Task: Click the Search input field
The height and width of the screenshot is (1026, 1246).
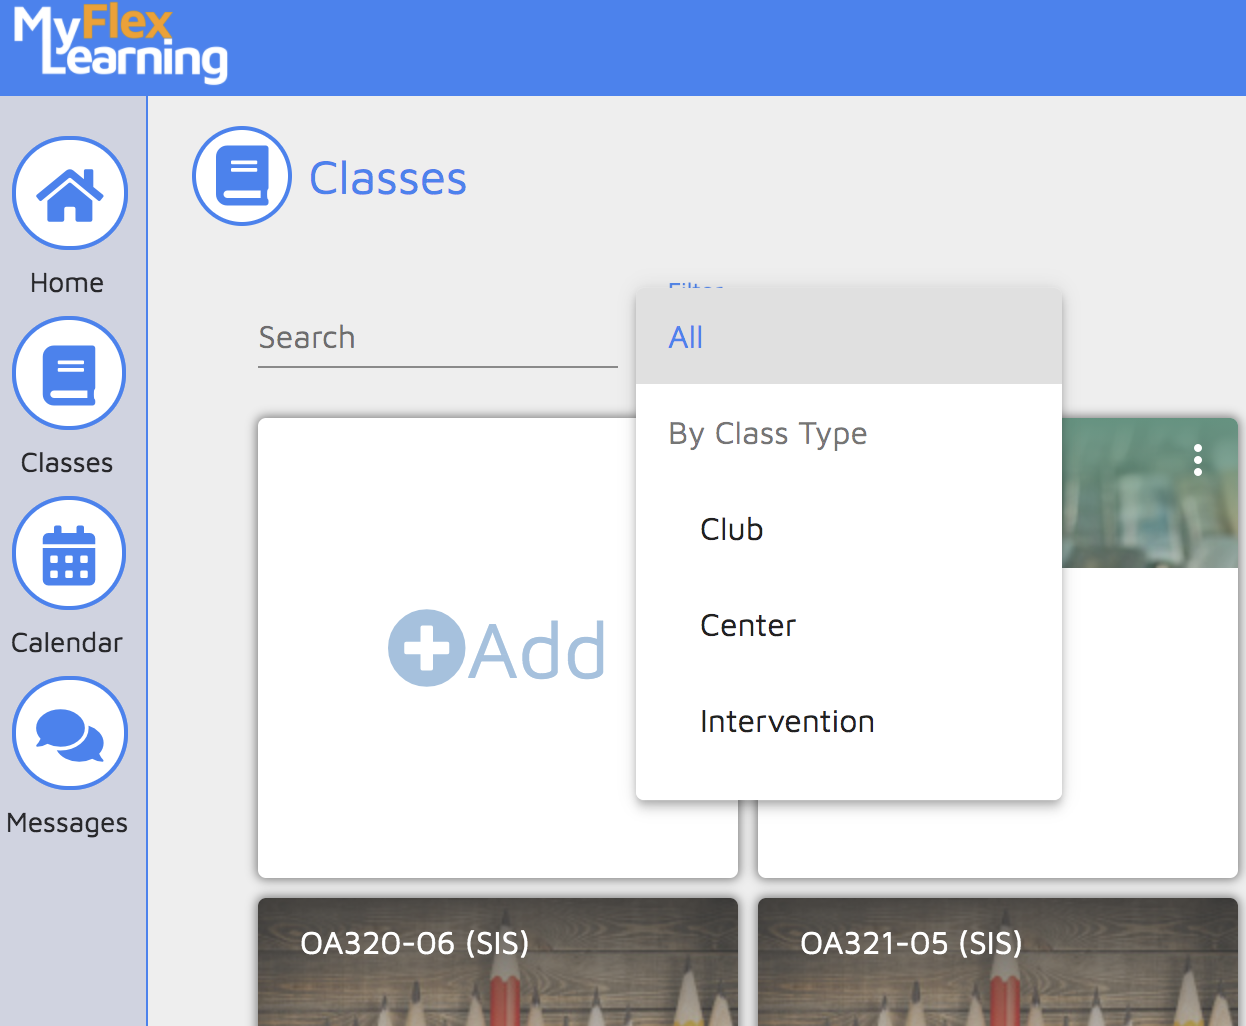Action: coord(437,338)
